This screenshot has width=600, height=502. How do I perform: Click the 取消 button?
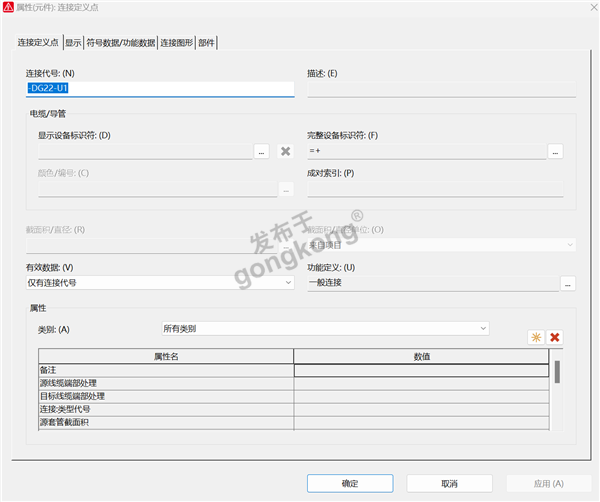[x=448, y=483]
